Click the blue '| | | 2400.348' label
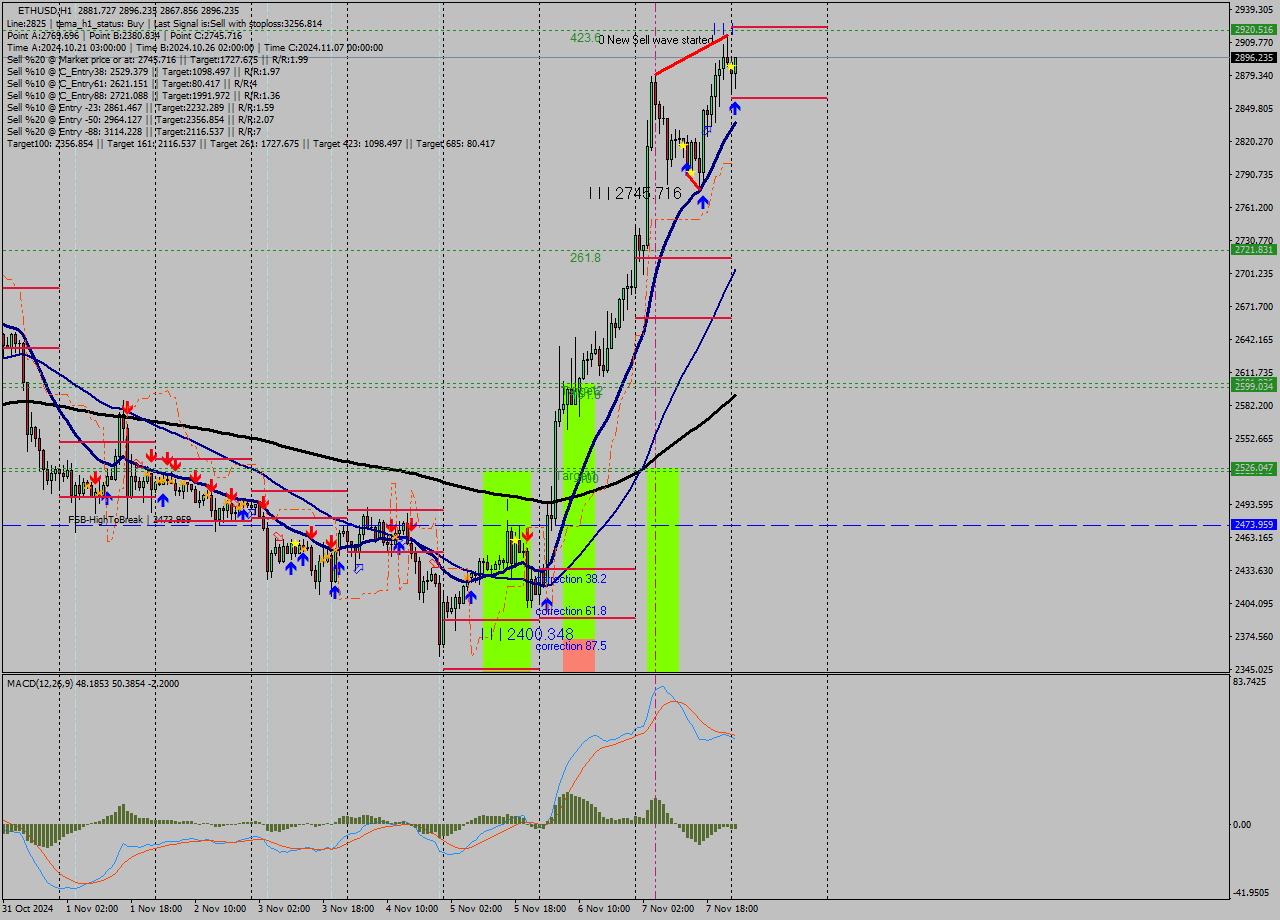 click(x=527, y=634)
